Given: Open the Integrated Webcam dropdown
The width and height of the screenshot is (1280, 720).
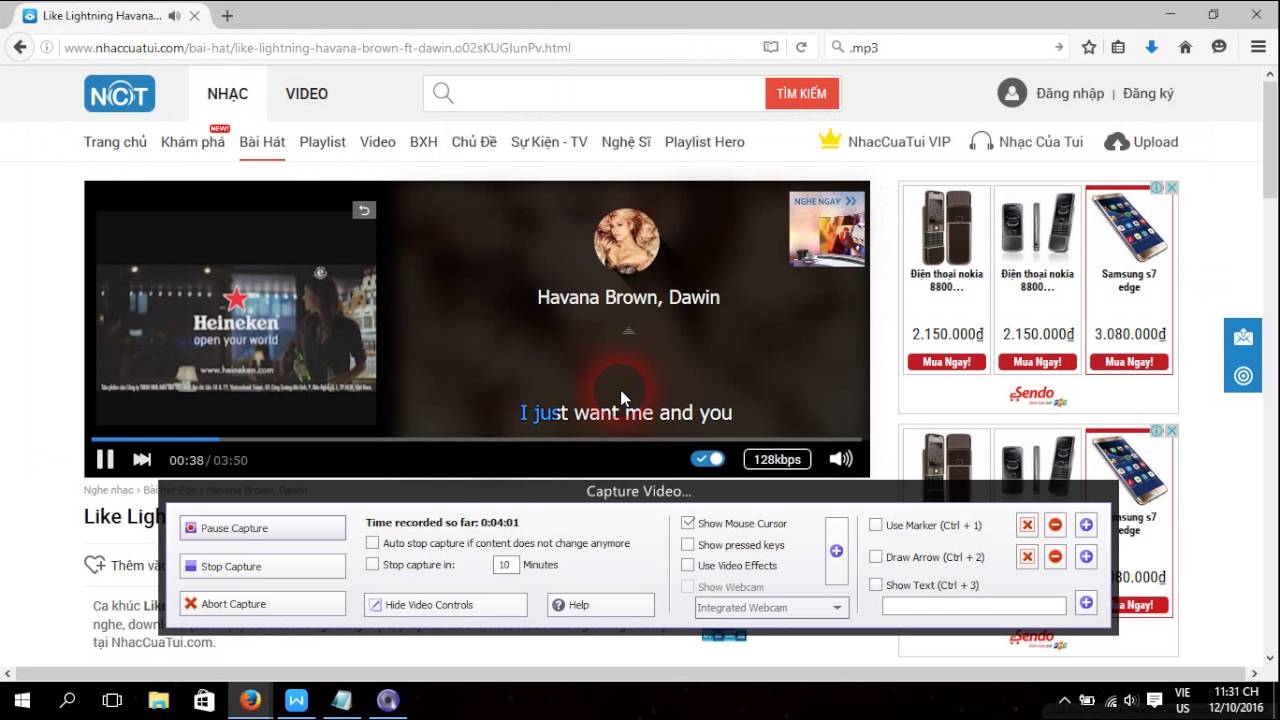Looking at the screenshot, I should point(772,607).
